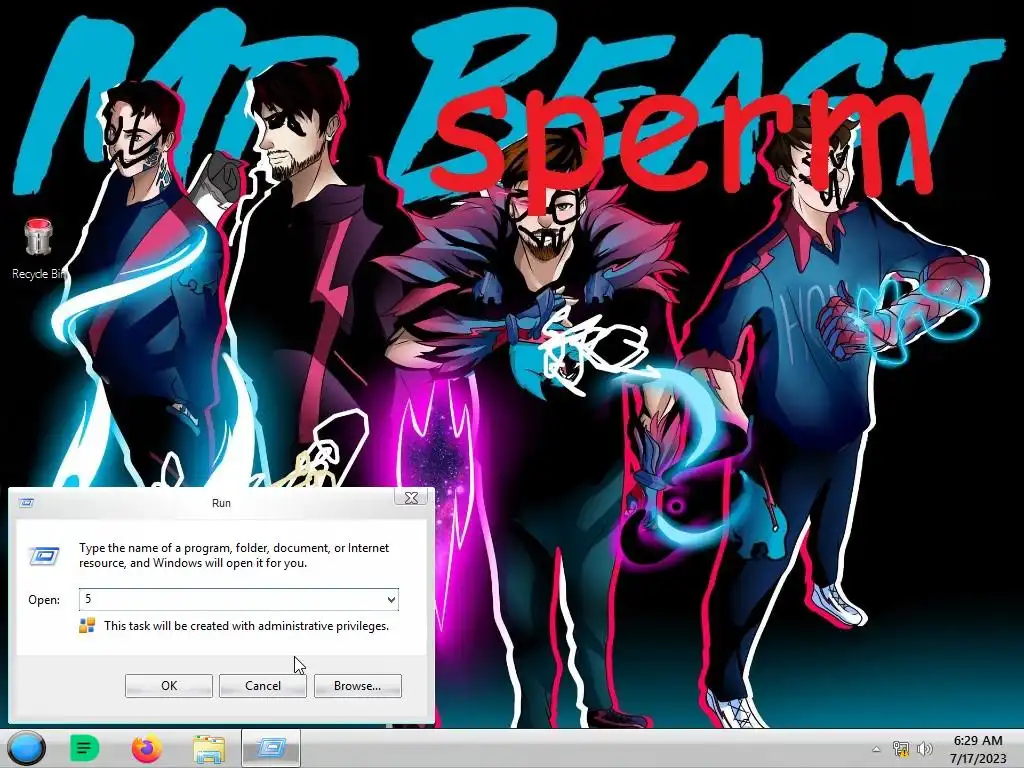Click Cancel in the Run dialog
Image resolution: width=1024 pixels, height=768 pixels.
(263, 686)
